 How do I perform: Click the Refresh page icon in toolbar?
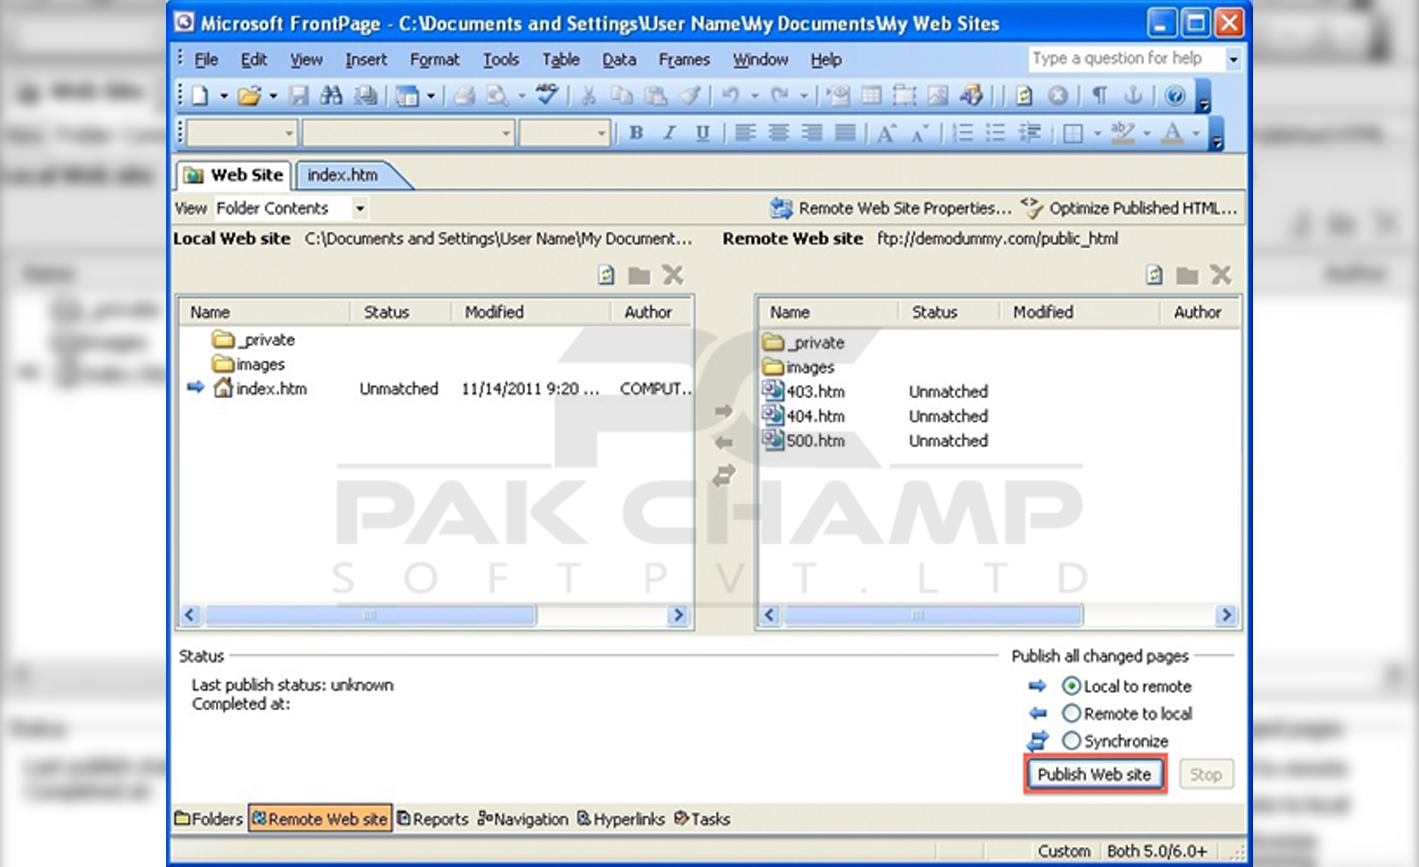1024,96
